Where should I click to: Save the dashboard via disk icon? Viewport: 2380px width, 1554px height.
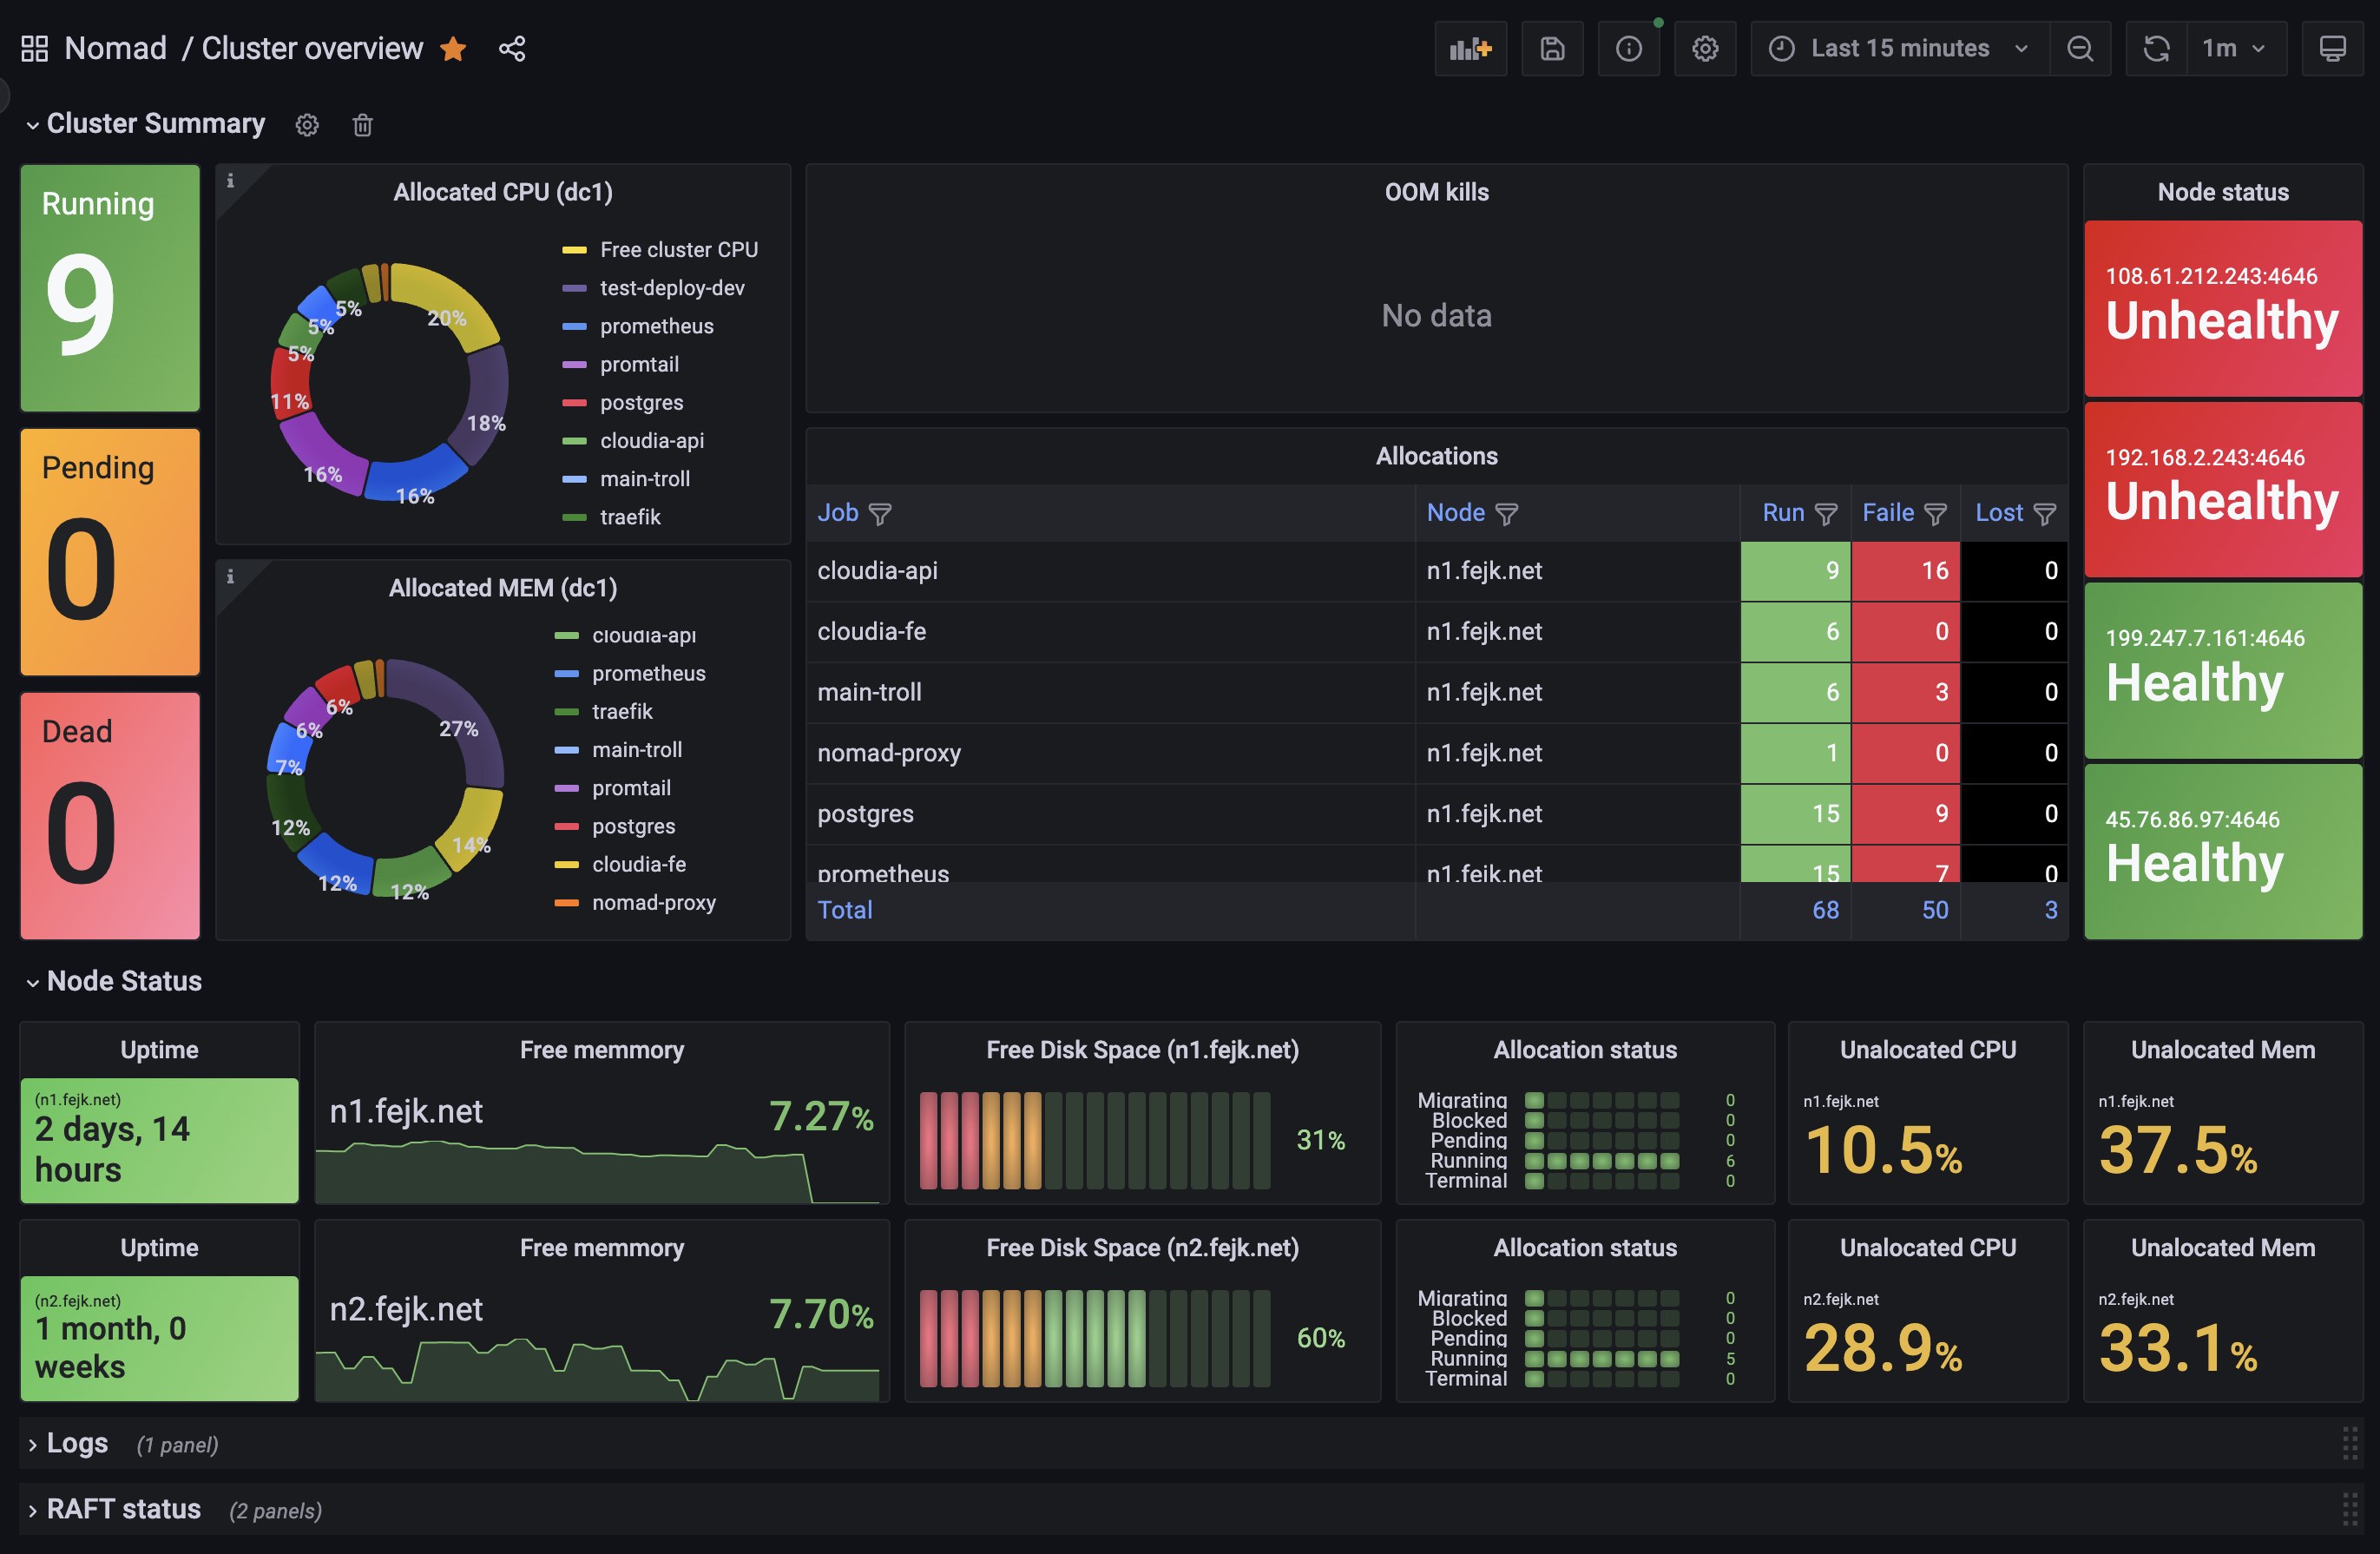coord(1551,48)
